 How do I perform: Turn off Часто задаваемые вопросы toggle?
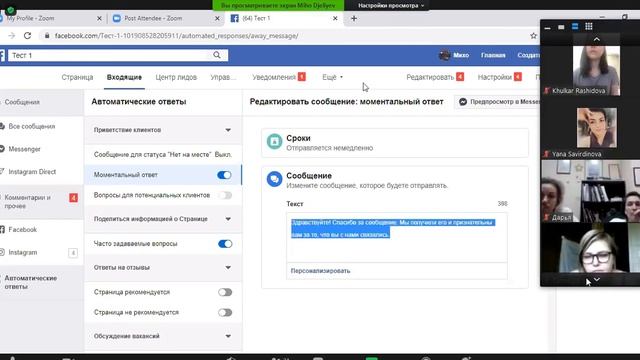[225, 244]
